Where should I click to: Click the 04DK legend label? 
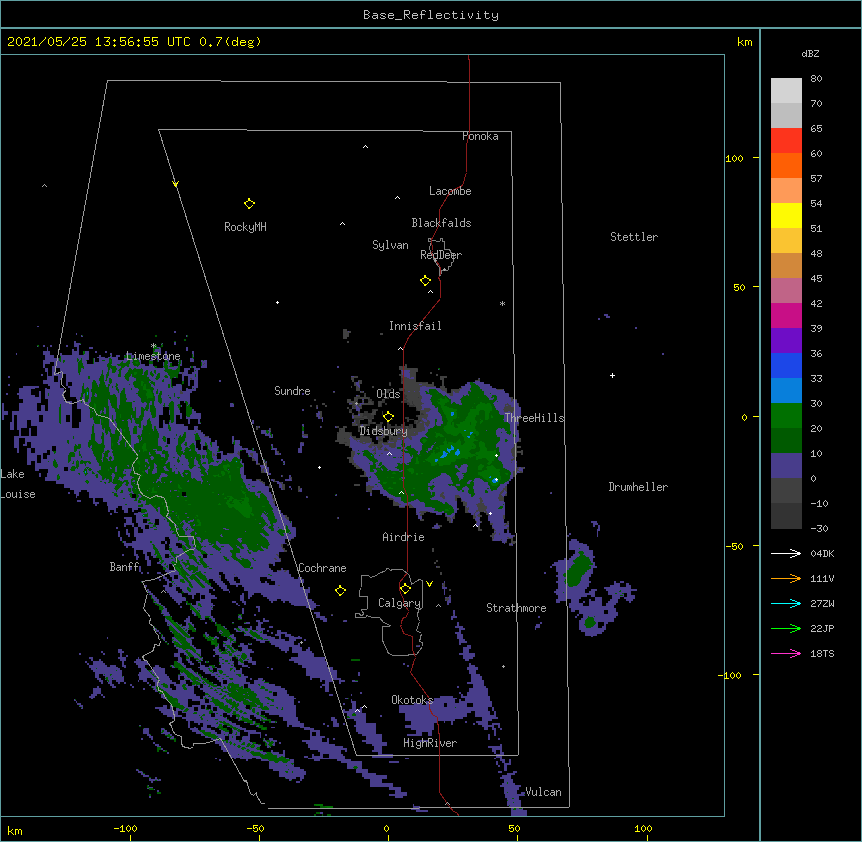tap(822, 553)
